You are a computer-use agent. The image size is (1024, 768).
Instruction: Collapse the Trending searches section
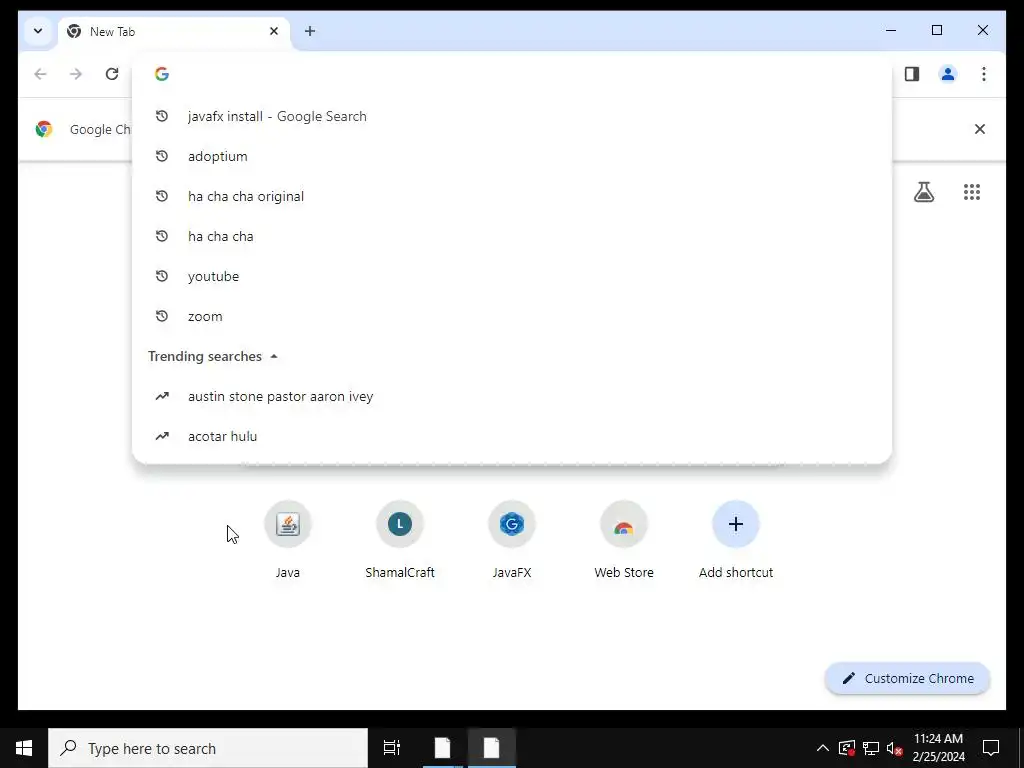(x=274, y=356)
